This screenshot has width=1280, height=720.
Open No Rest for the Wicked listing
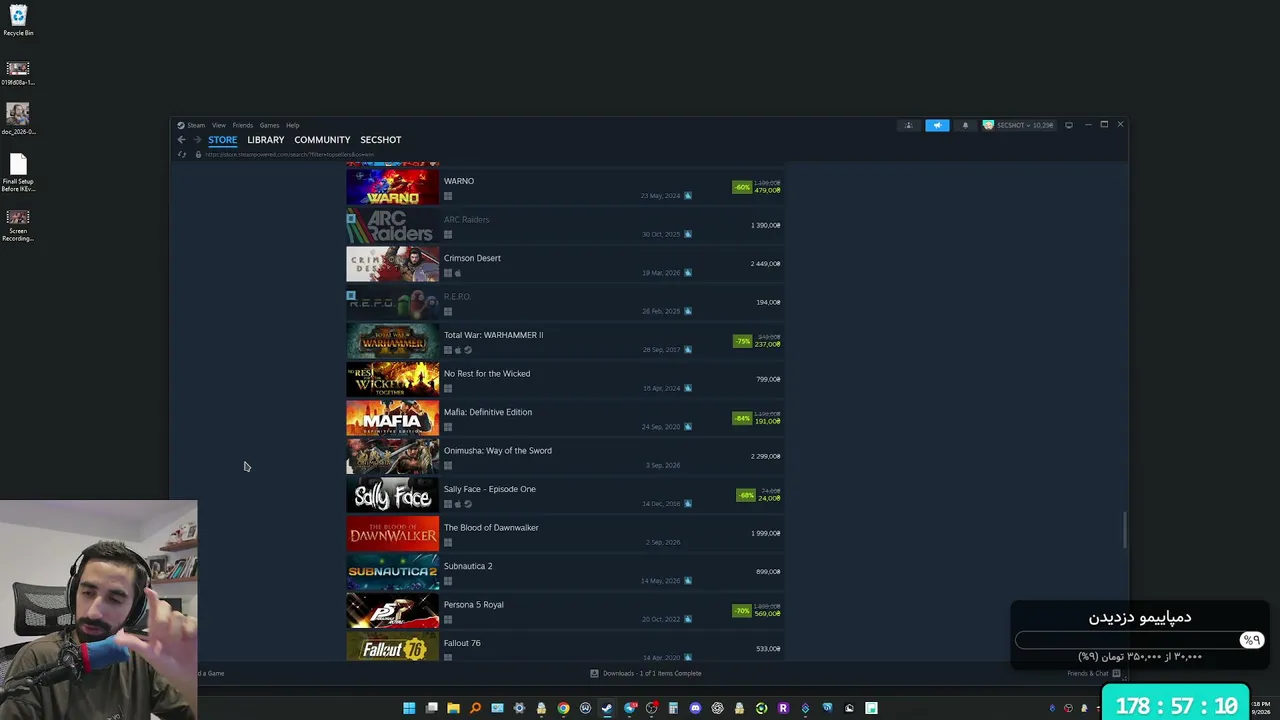coord(564,380)
